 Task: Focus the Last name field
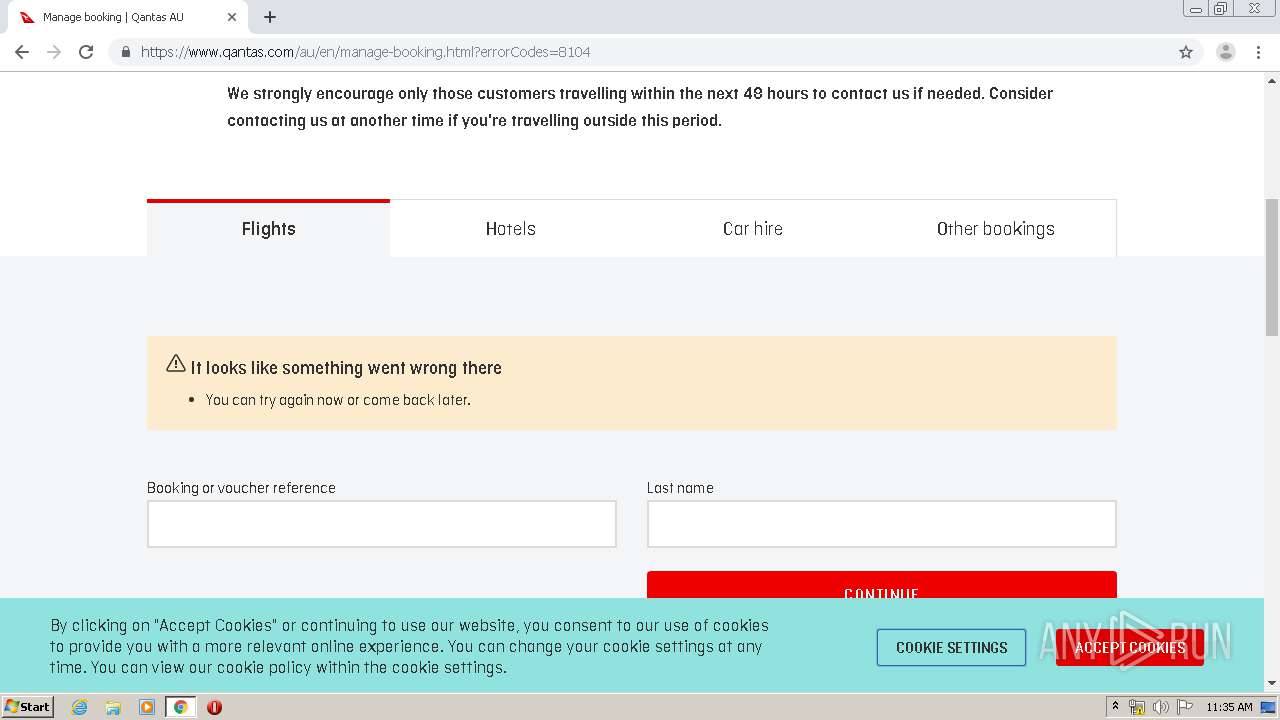click(x=882, y=524)
